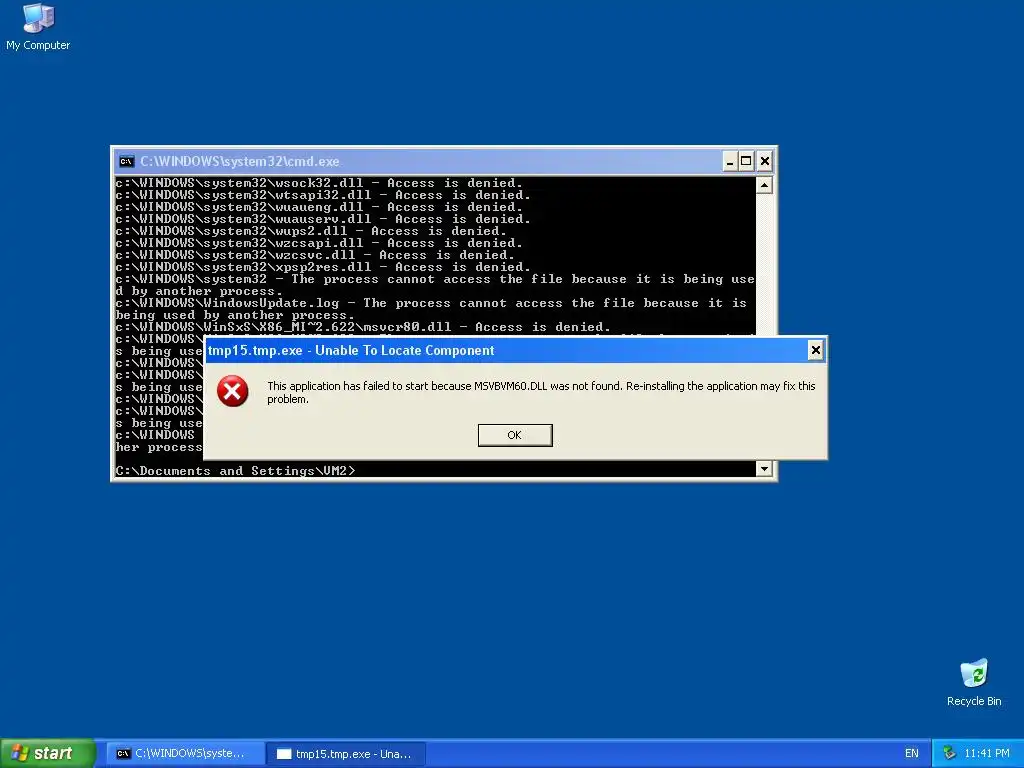This screenshot has height=768, width=1024.
Task: Click the 11:41 PM taskbar clock
Action: [987, 754]
